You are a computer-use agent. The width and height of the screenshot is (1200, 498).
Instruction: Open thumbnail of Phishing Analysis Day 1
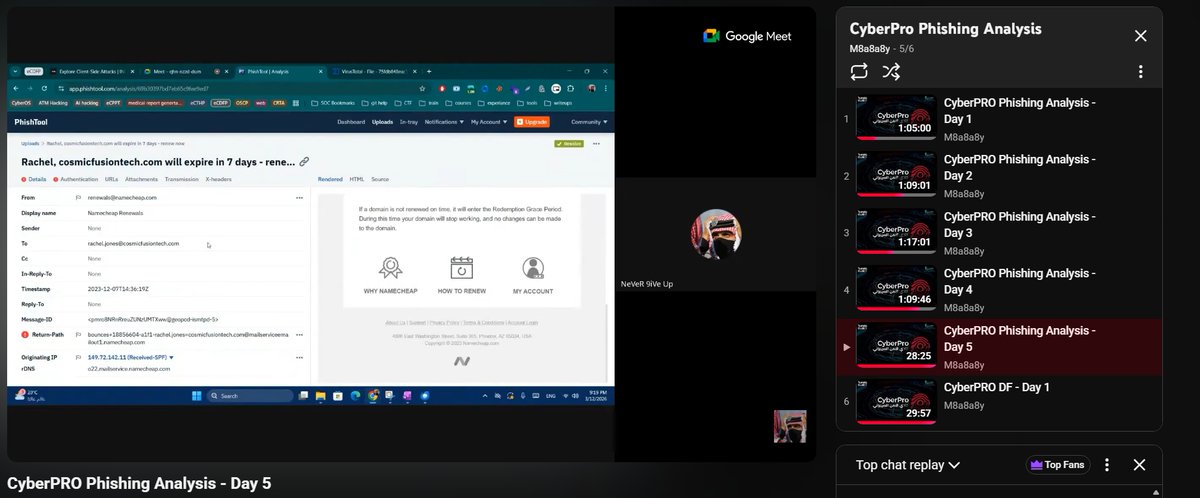[896, 119]
